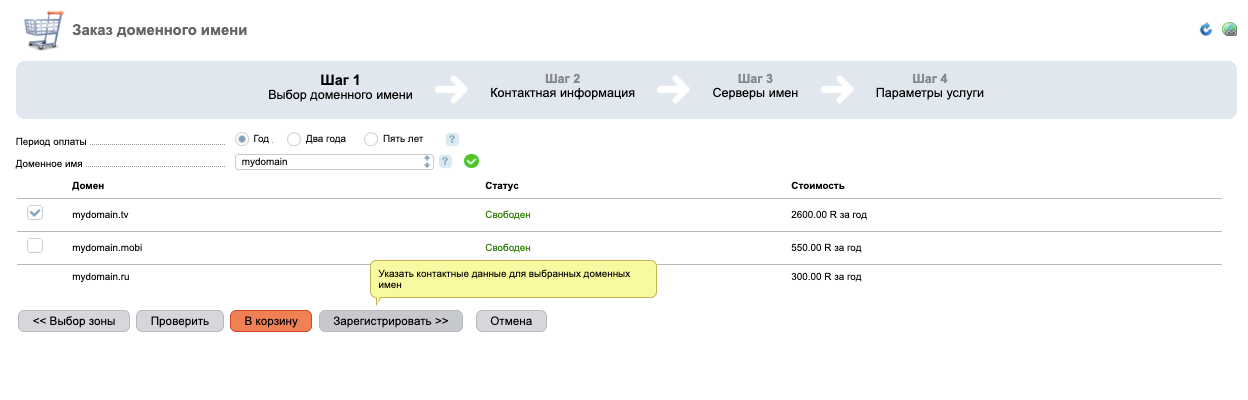
Task: Click the '<< Выбор зоны' button
Action: click(x=74, y=321)
